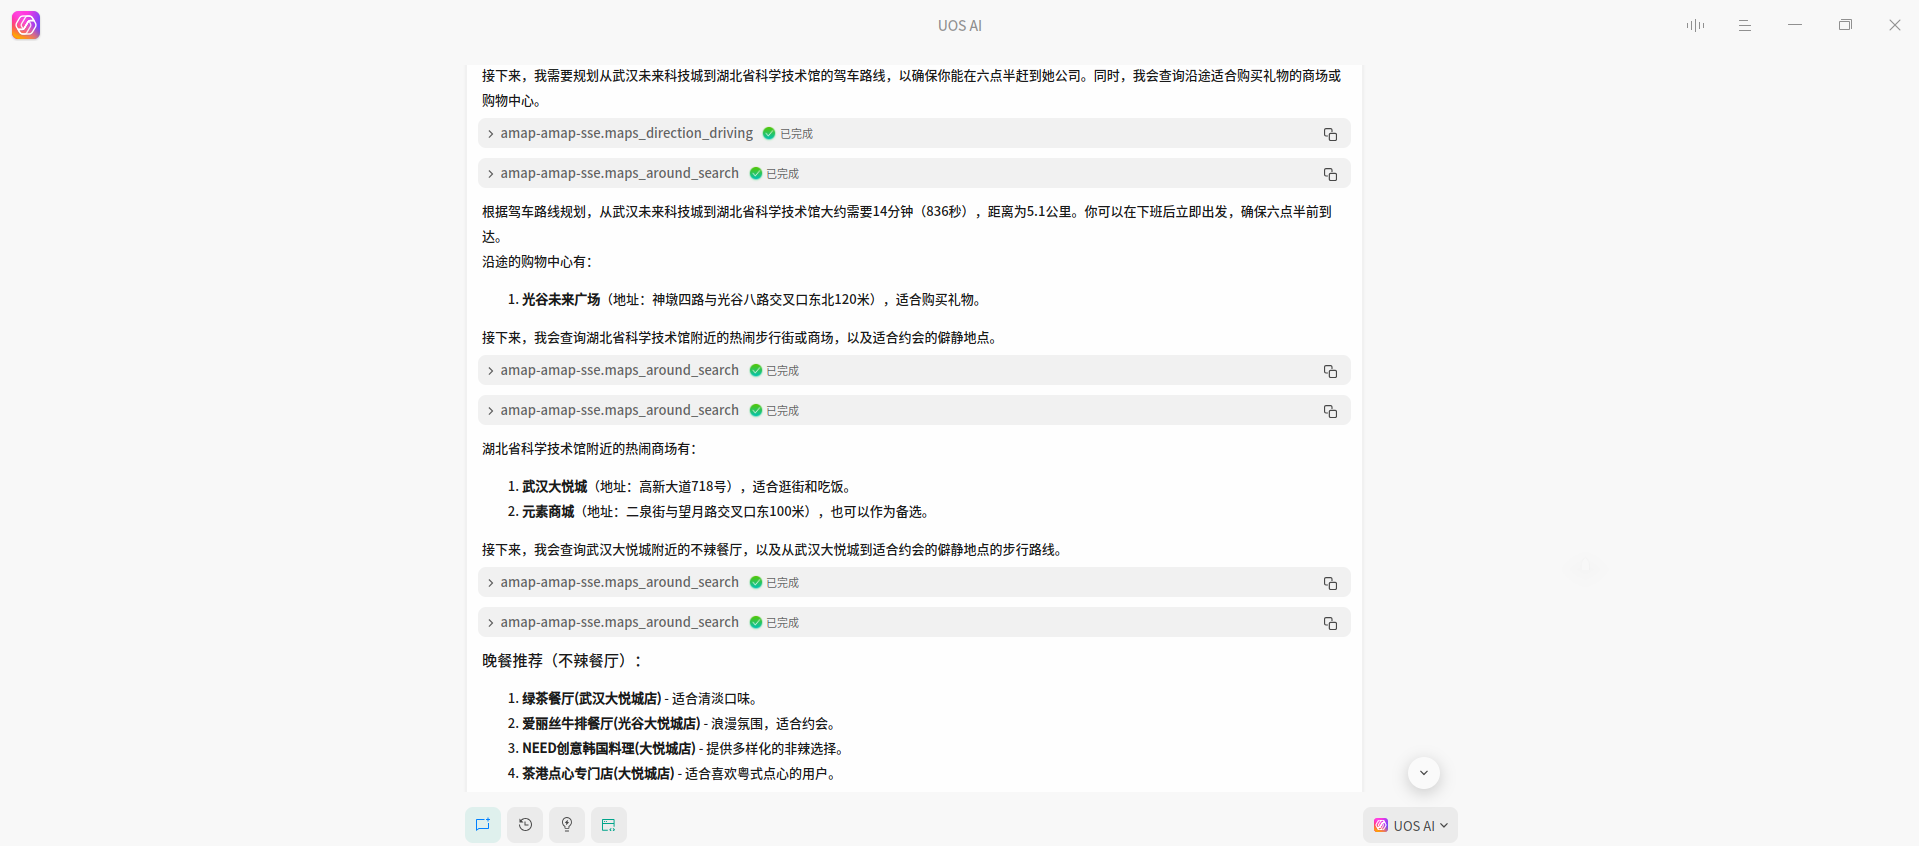
Task: Expand the maps_around_search row right under the 不辣餐厅 query sentence
Action: [x=491, y=583]
